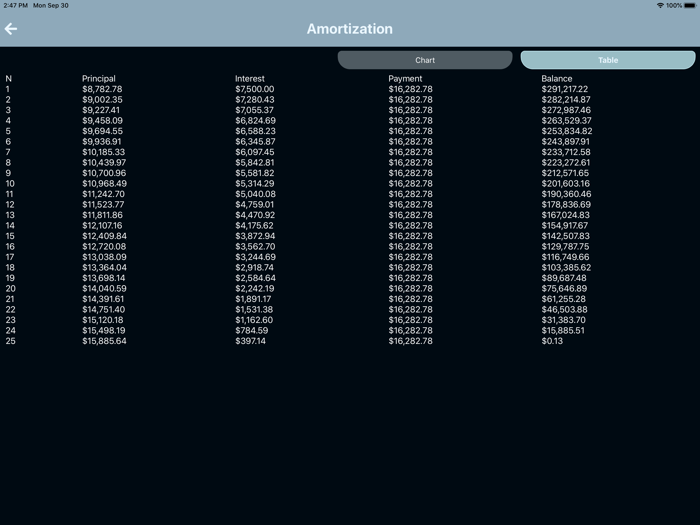Click the Principal column header
This screenshot has width=700, height=525.
pos(99,79)
